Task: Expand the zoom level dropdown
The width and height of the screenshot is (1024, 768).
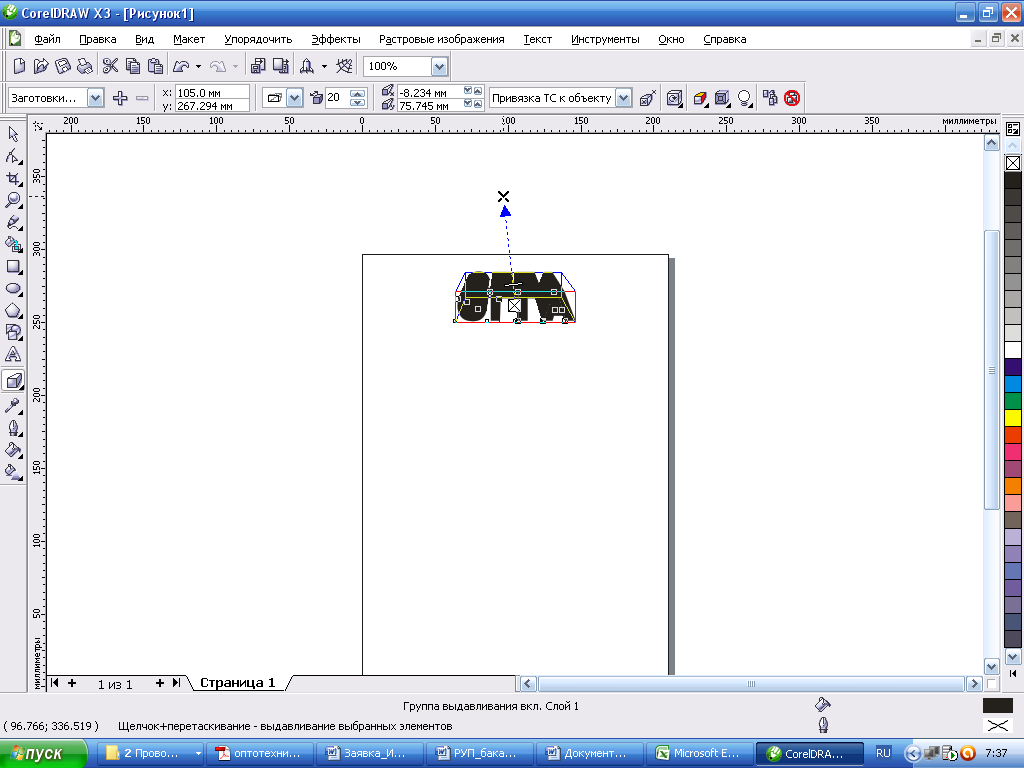Action: point(440,66)
